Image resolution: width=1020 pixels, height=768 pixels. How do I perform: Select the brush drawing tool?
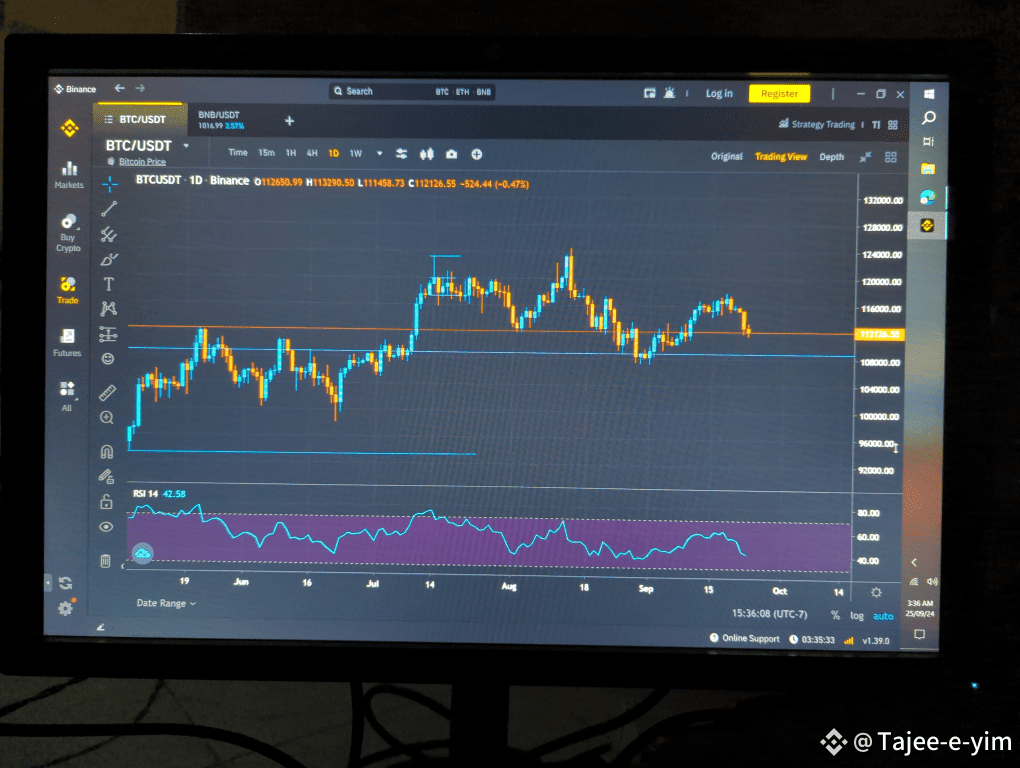pos(109,259)
